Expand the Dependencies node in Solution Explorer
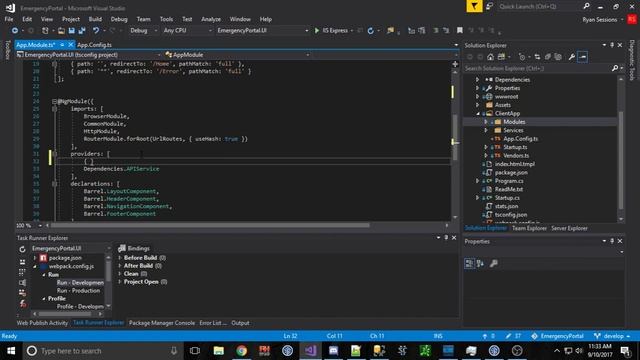The height and width of the screenshot is (360, 640). (x=477, y=80)
